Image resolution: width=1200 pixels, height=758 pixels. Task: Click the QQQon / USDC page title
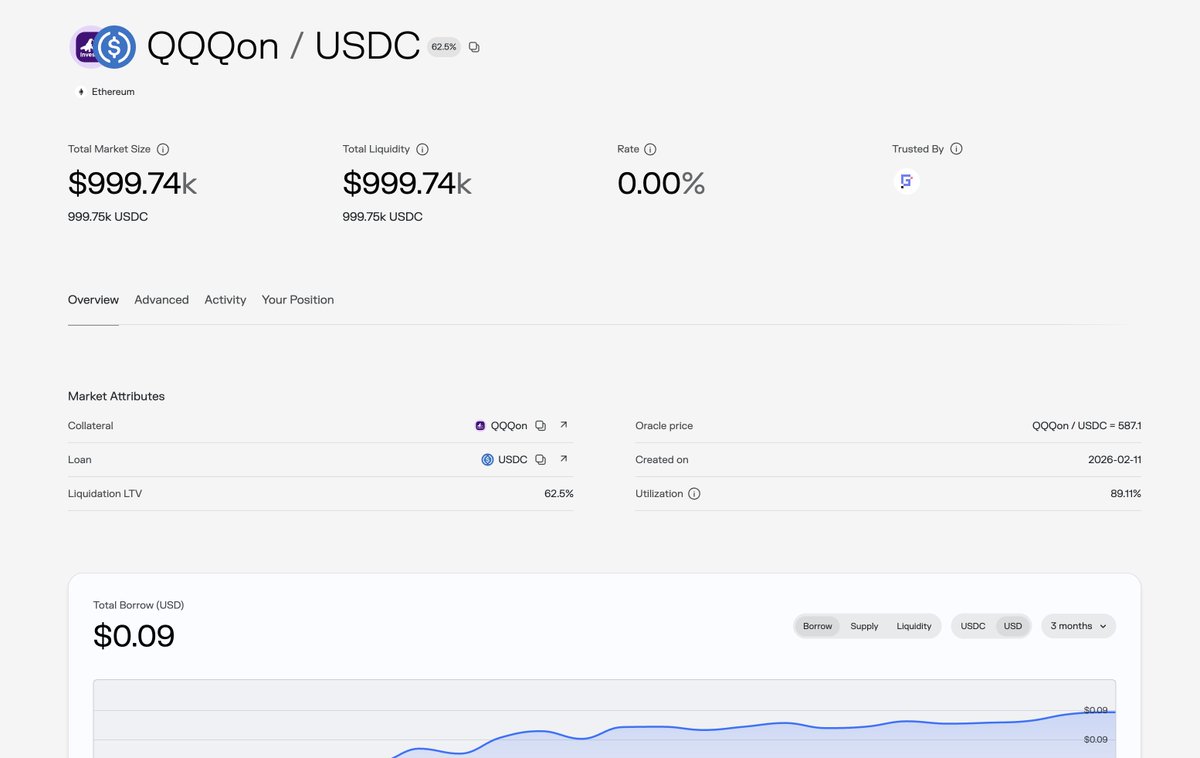point(283,47)
